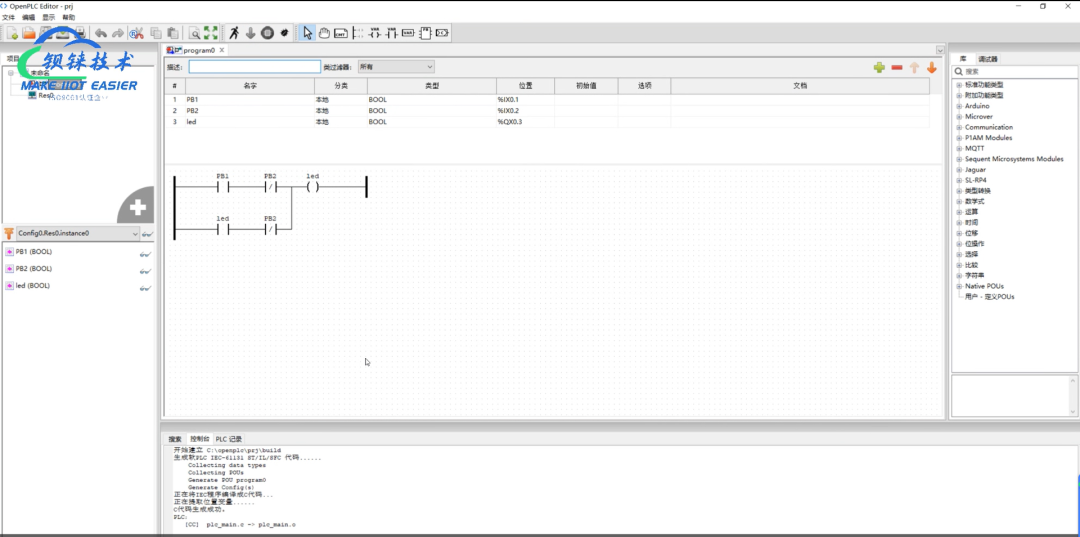This screenshot has width=1080, height=537.
Task: Toggle debug glasses for PB2 (BOOL)
Action: click(x=145, y=271)
